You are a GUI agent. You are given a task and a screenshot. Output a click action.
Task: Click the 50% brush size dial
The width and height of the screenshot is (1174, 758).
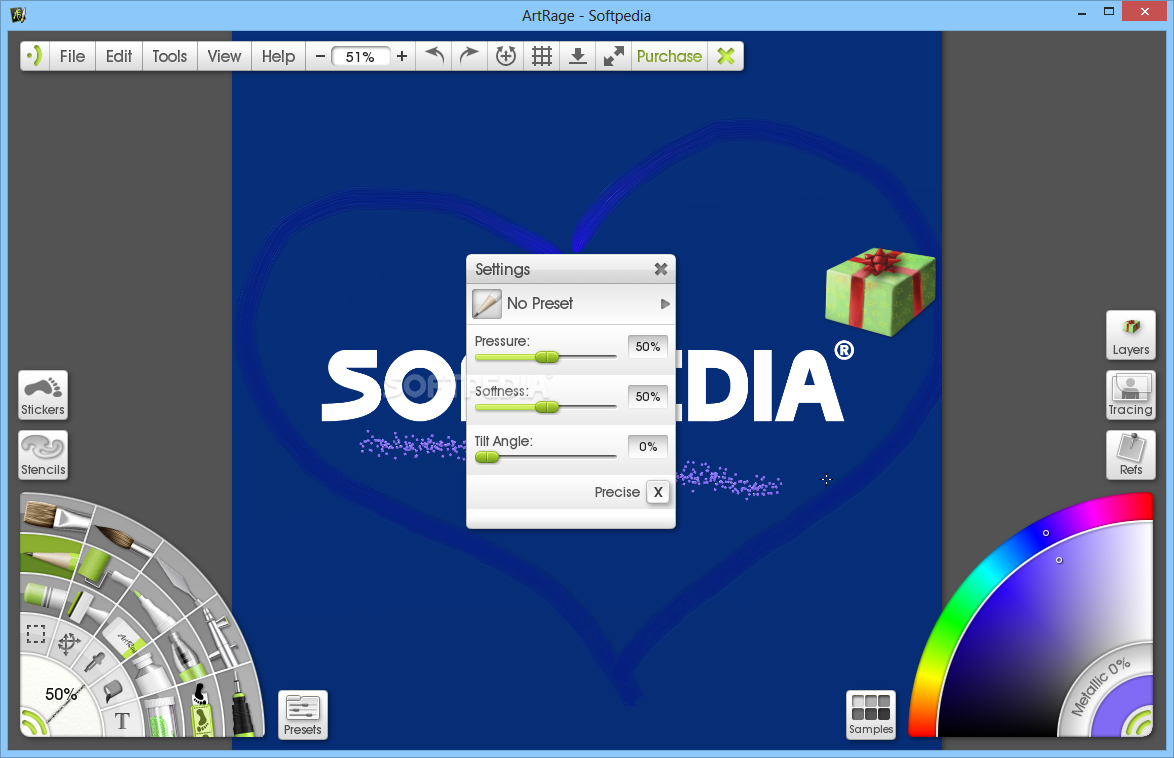tap(61, 695)
